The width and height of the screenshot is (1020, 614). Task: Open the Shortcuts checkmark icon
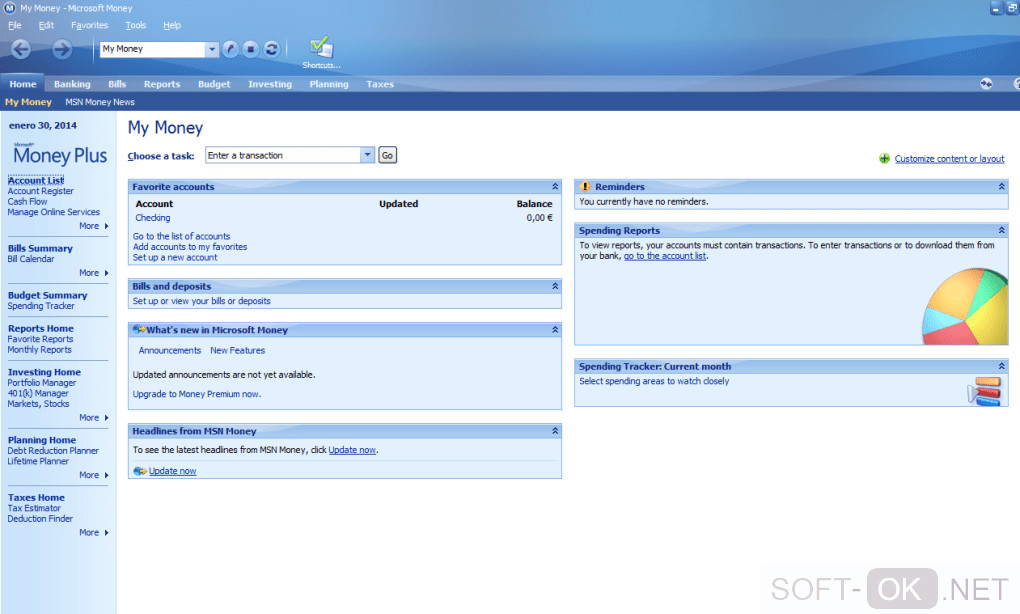pyautogui.click(x=321, y=47)
